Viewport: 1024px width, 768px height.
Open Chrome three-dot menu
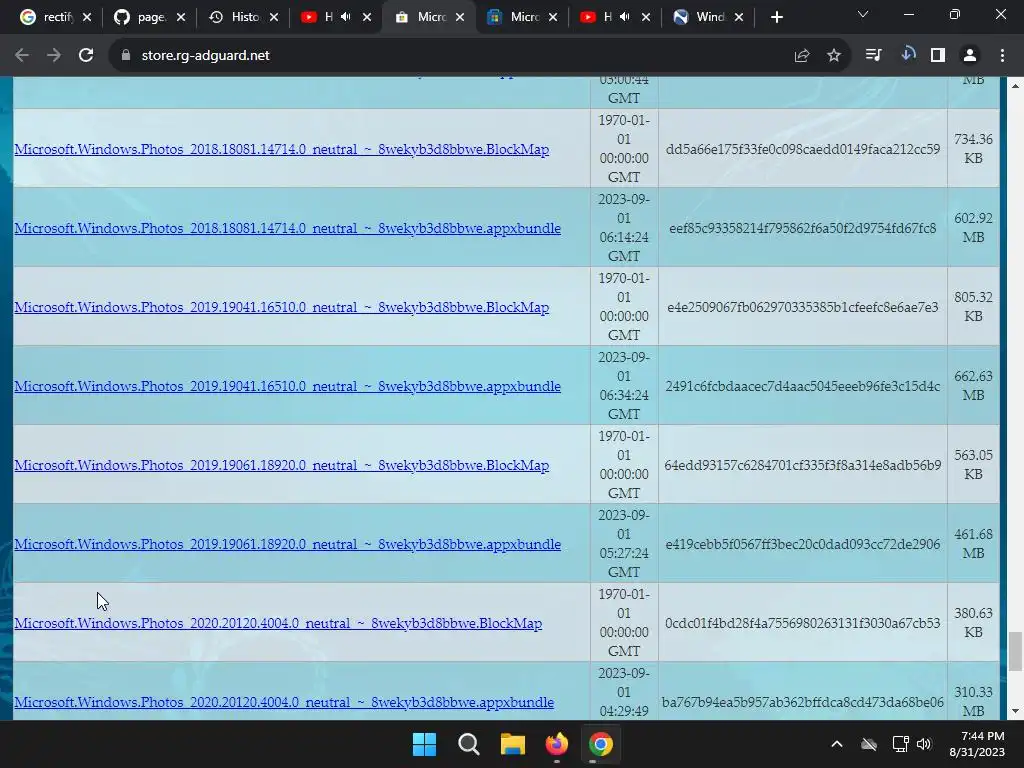(1002, 56)
